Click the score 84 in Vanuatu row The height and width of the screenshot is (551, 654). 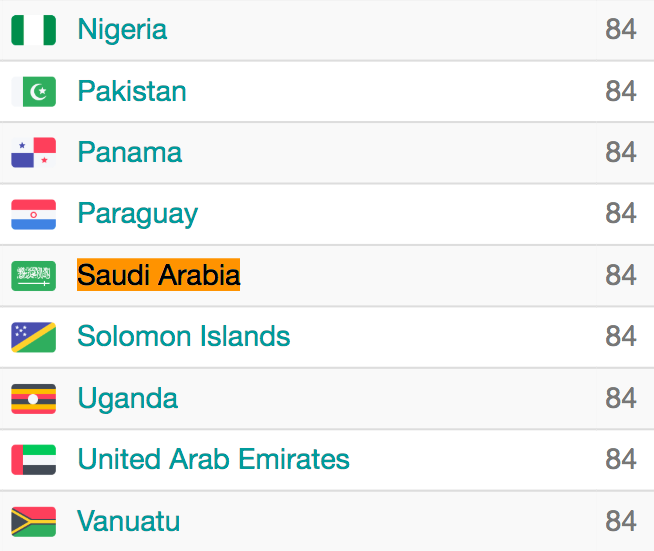[x=620, y=521]
